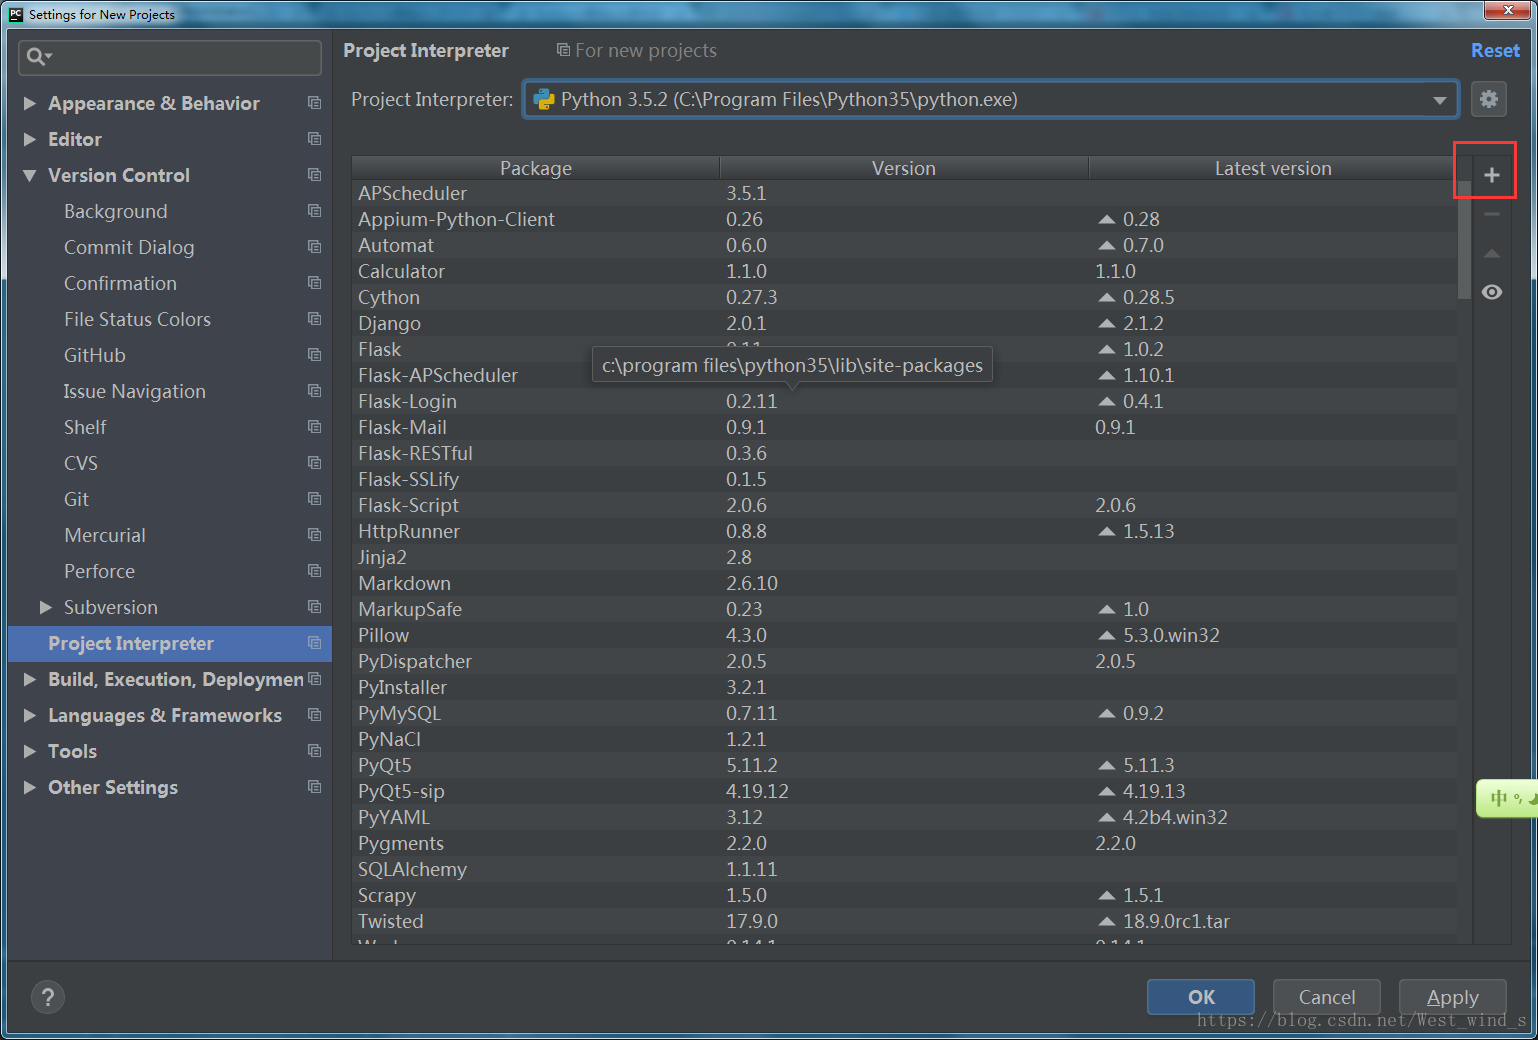Screen dimensions: 1538x1040
Task: Click per-project icon beside Subversion
Action: [315, 607]
